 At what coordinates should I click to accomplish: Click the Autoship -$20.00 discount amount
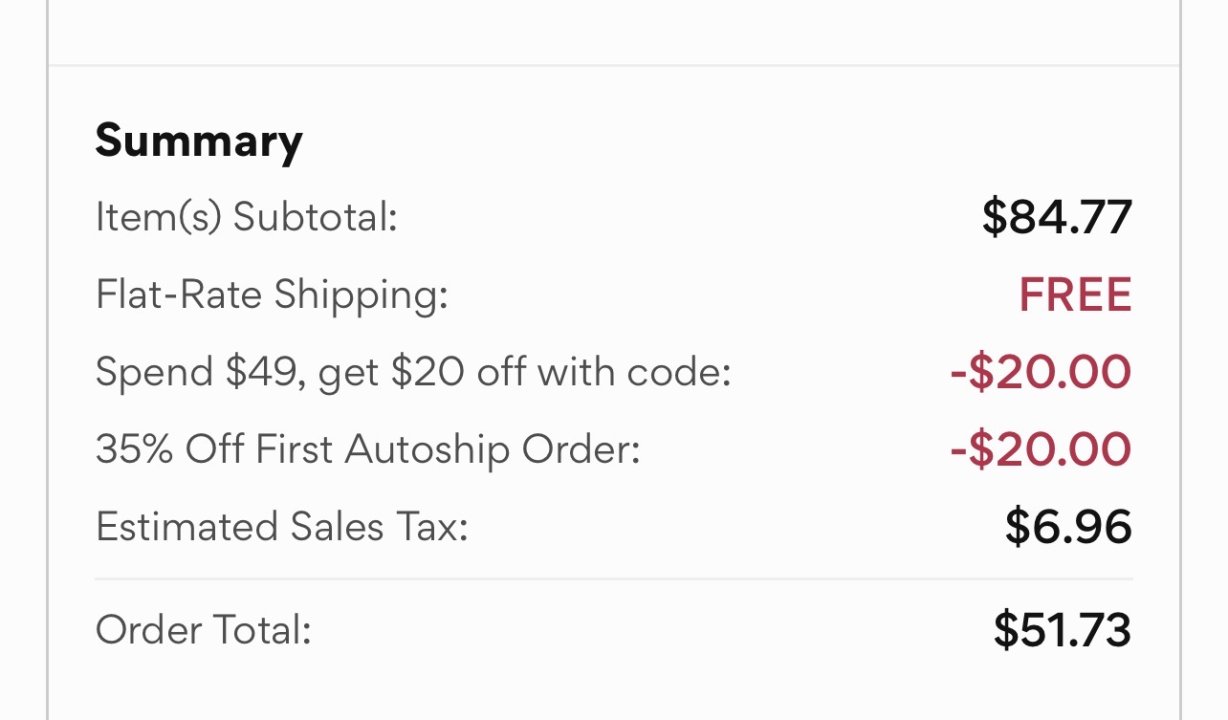tap(1040, 450)
